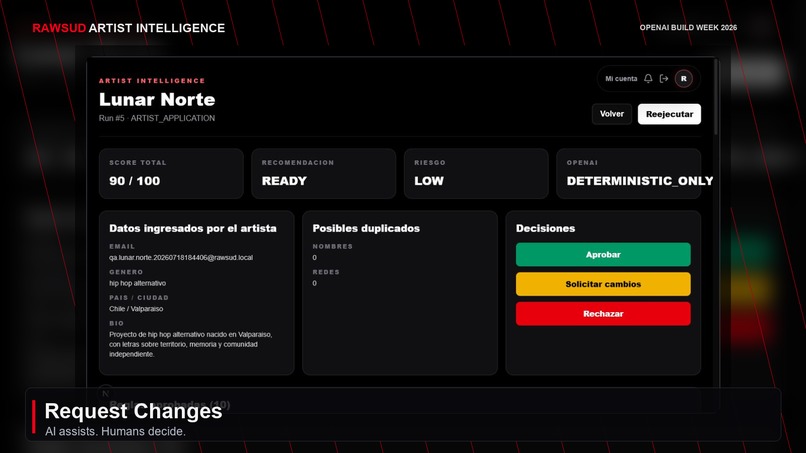The height and width of the screenshot is (453, 806).
Task: Open the notifications bell icon
Action: 648,79
